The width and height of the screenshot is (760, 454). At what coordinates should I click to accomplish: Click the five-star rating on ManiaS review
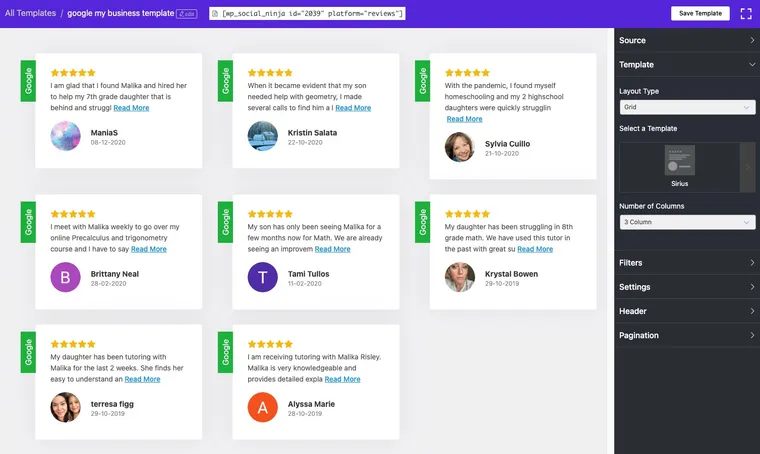click(x=73, y=73)
